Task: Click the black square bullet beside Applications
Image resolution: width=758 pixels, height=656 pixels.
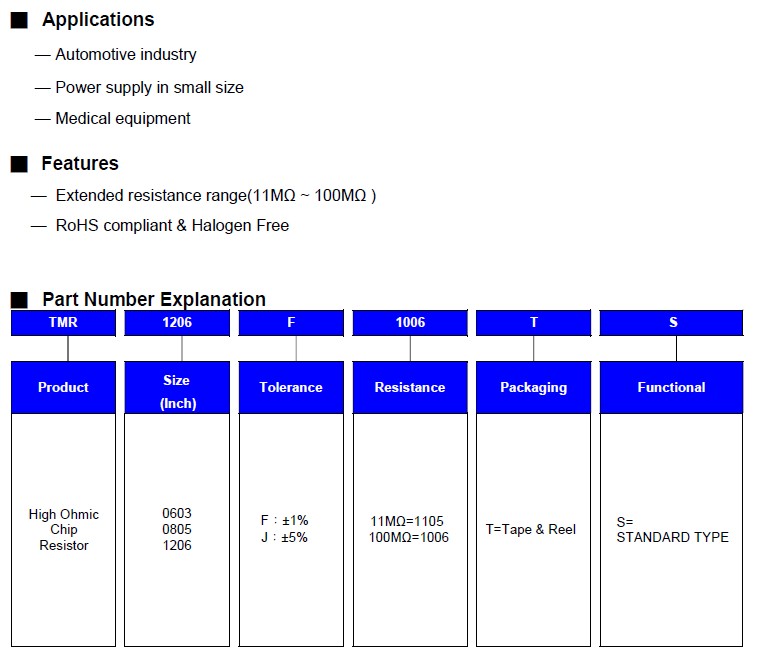Action: click(x=19, y=20)
